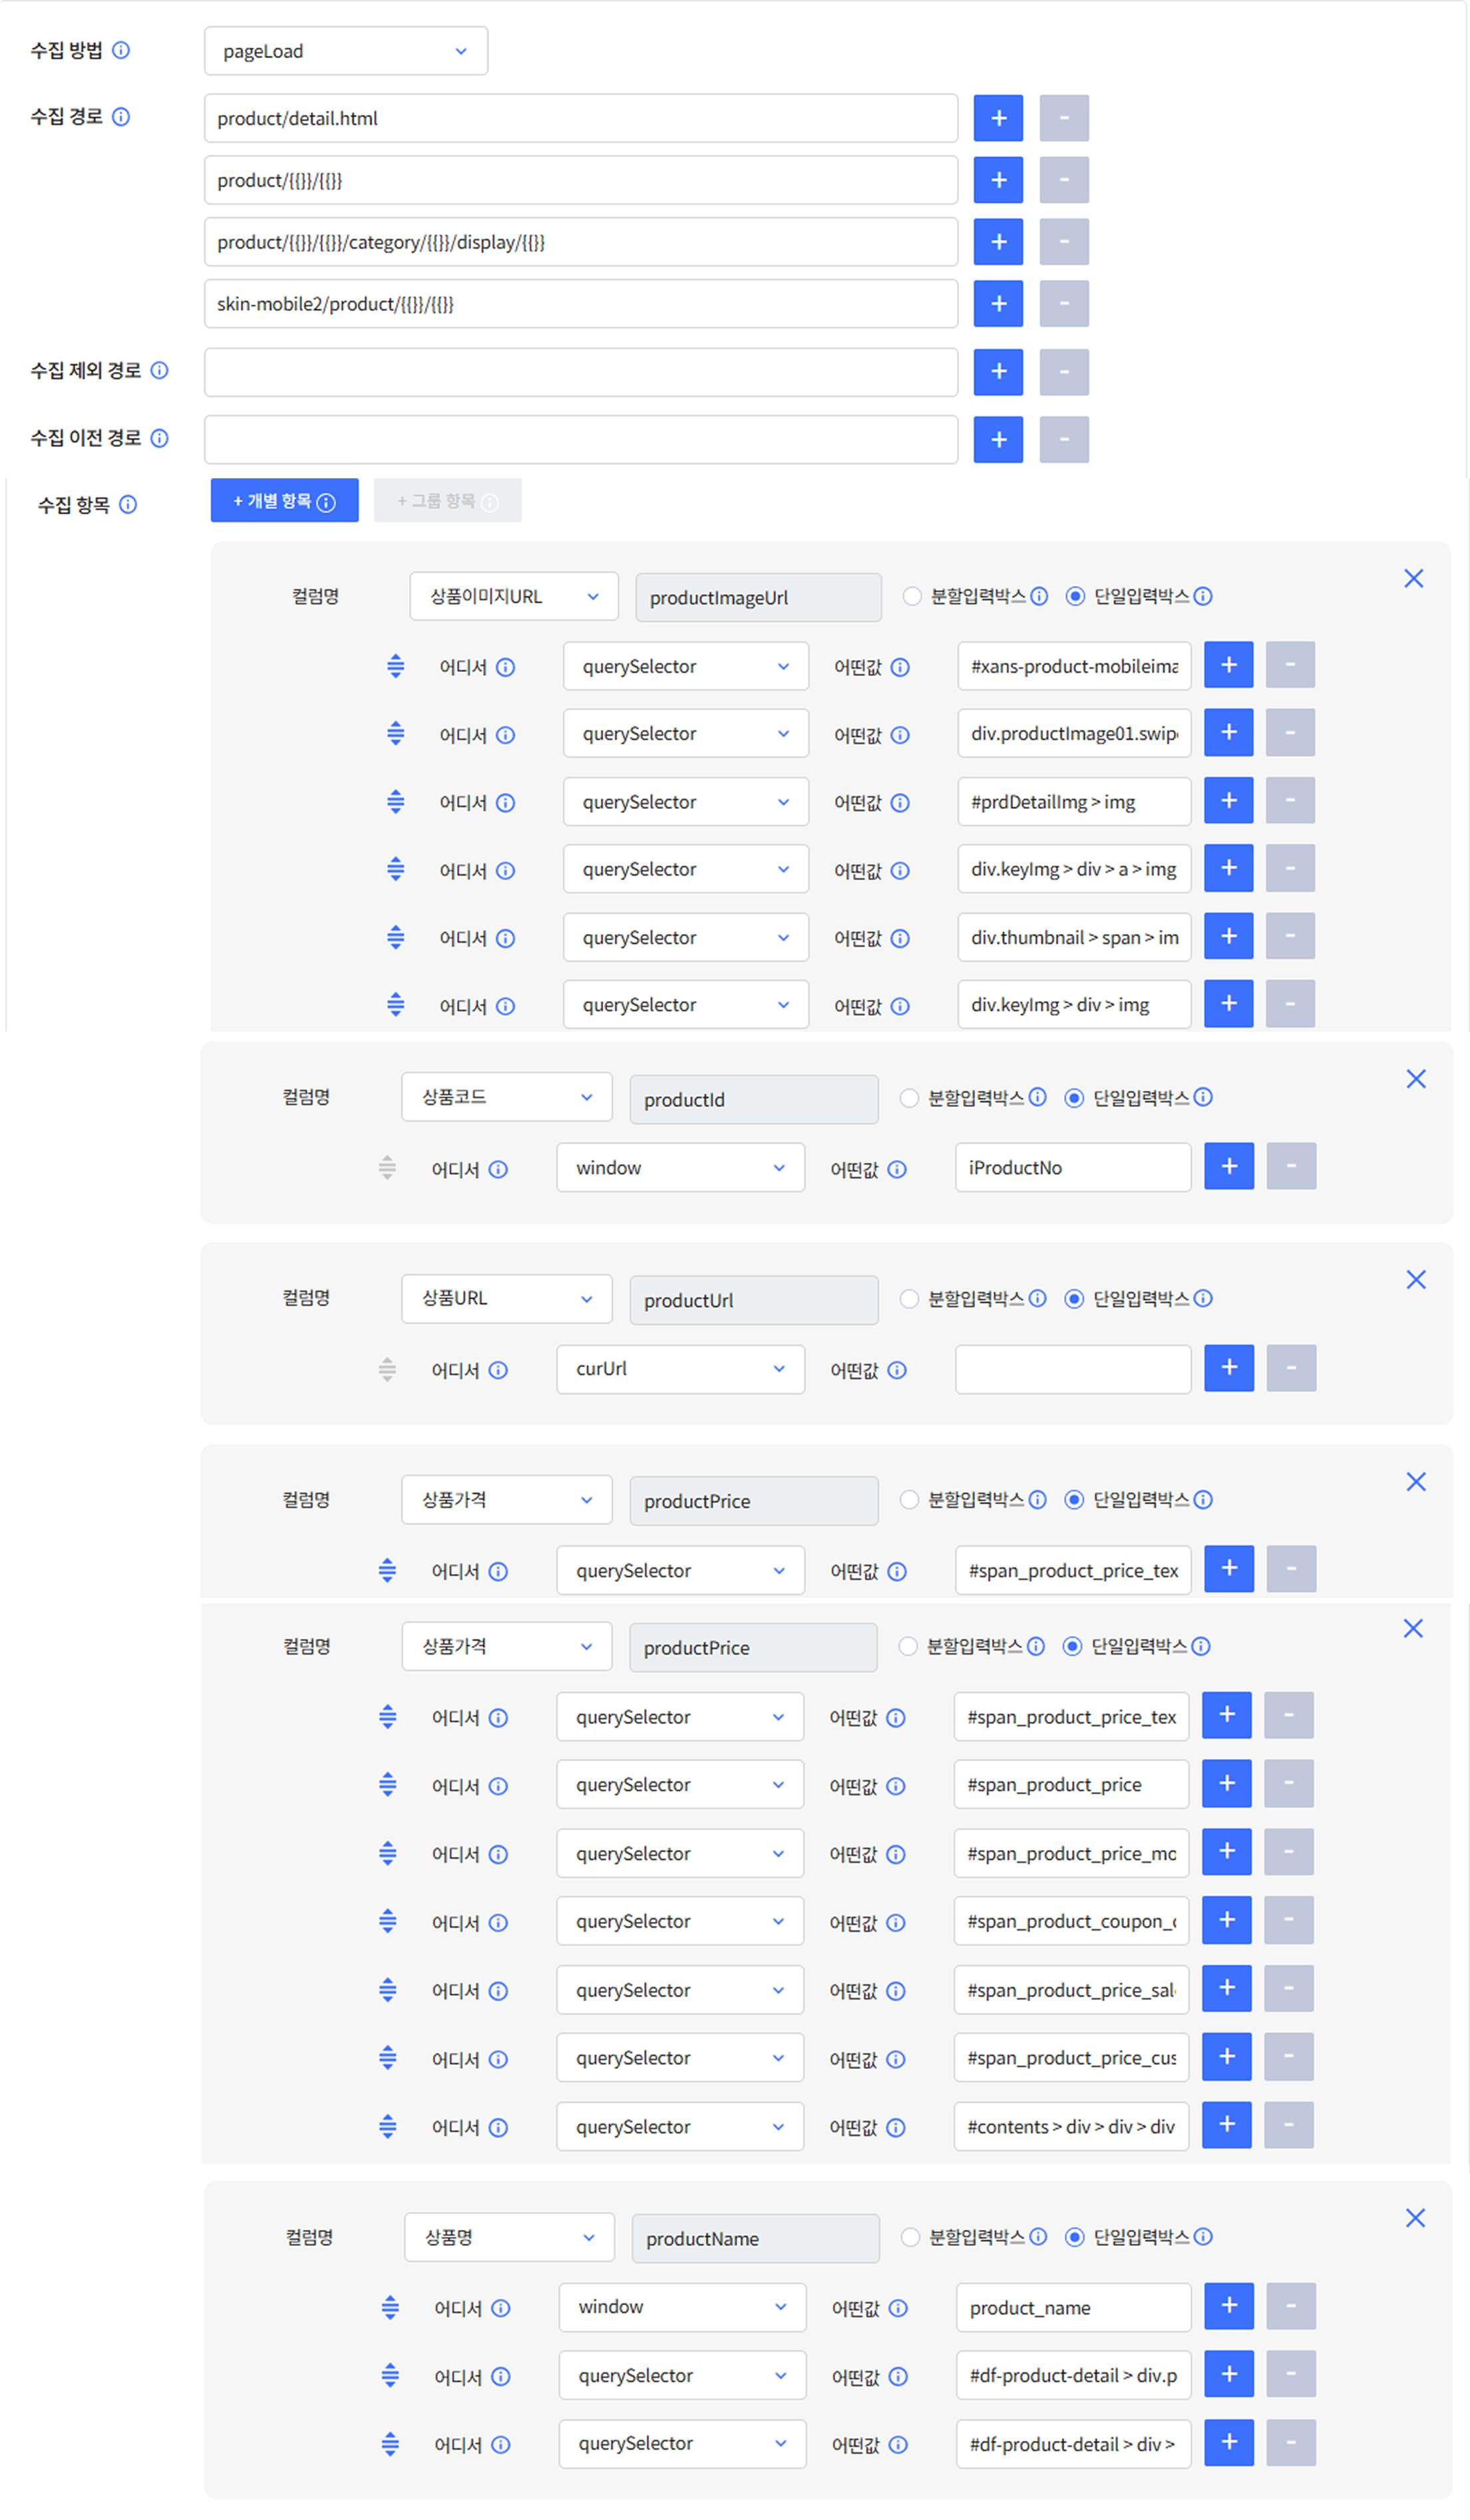Open the 상품코드 column name dropdown
This screenshot has height=2520, width=1470.
coord(507,1098)
